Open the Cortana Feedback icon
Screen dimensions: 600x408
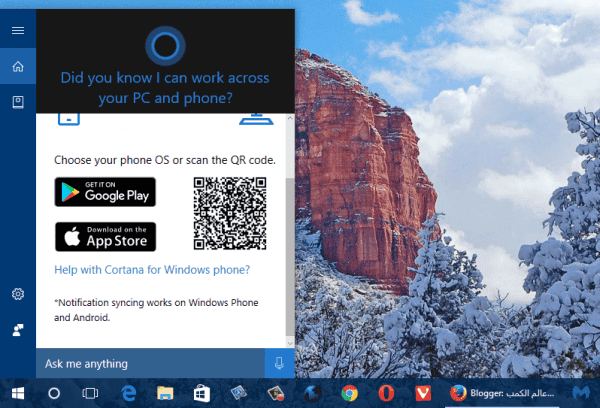point(18,330)
